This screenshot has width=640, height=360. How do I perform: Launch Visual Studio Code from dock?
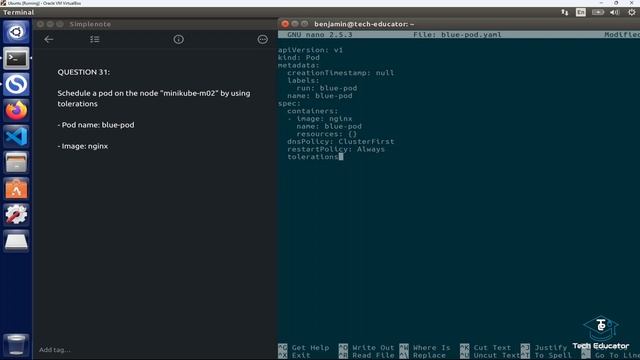coord(16,136)
